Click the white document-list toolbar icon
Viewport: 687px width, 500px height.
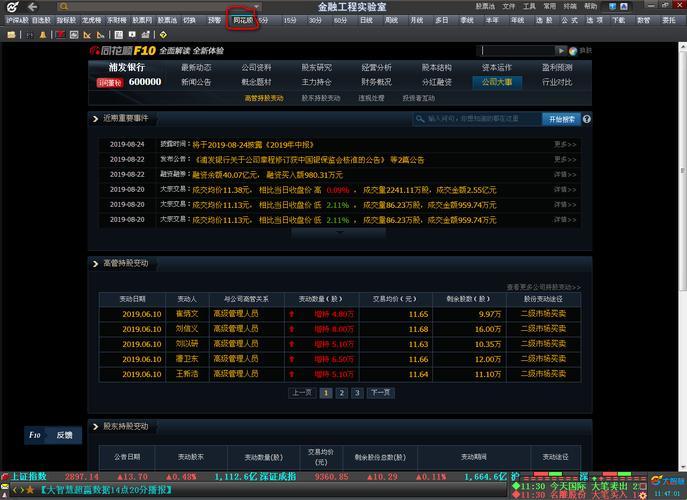[119, 35]
